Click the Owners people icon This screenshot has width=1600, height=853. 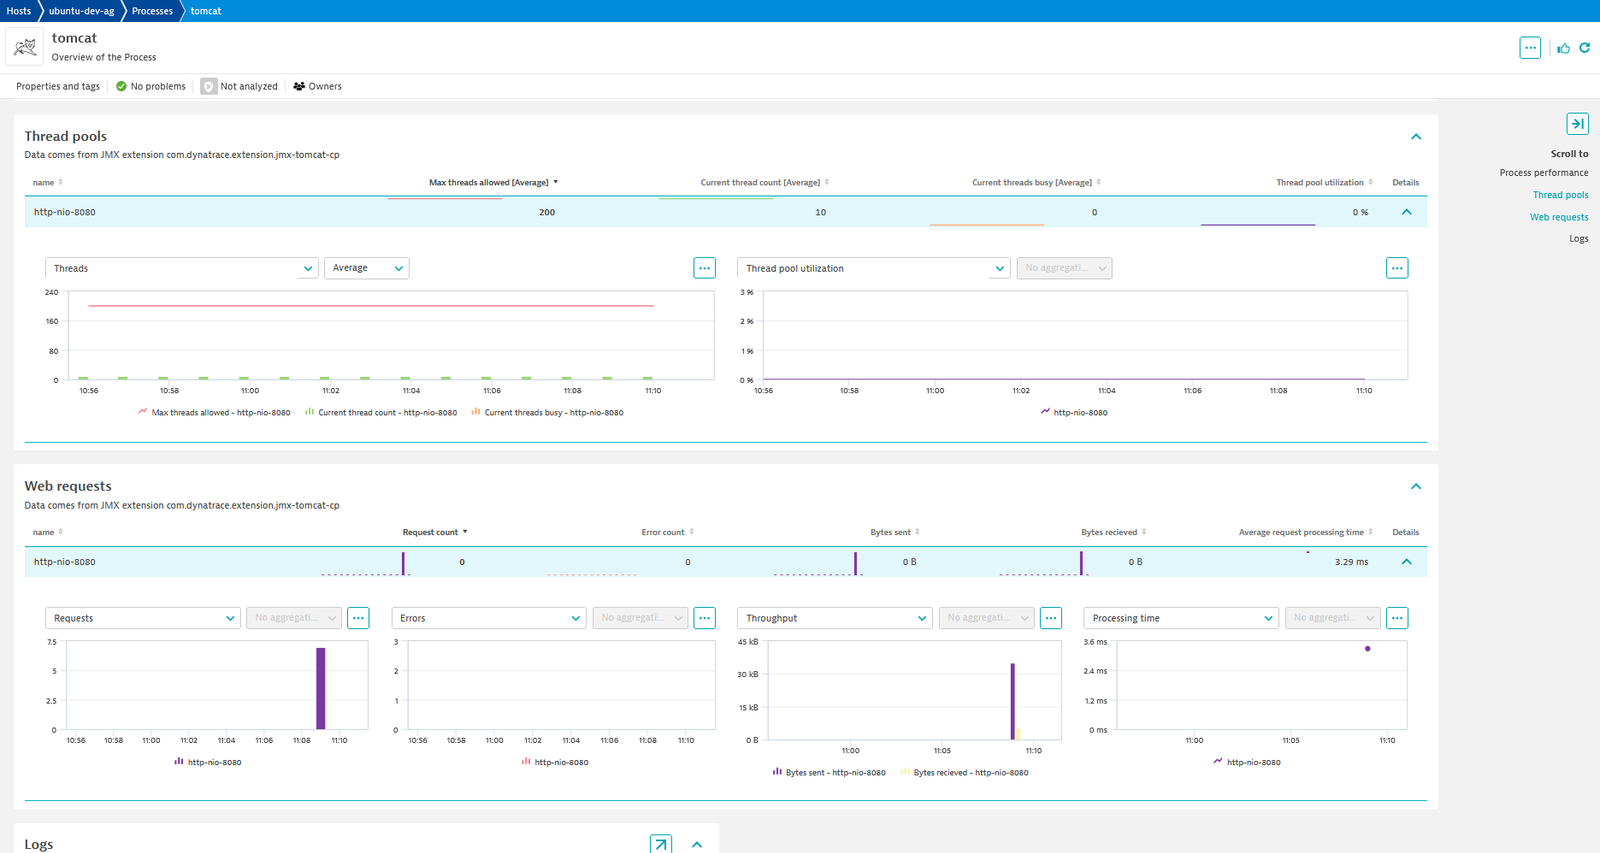tap(299, 86)
